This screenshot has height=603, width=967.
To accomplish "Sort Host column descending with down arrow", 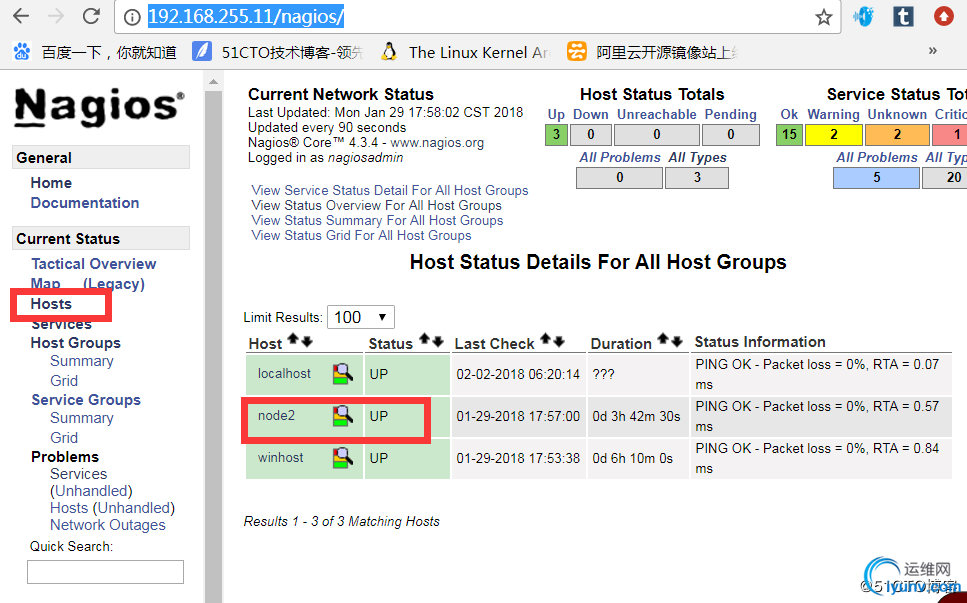I will tap(307, 341).
